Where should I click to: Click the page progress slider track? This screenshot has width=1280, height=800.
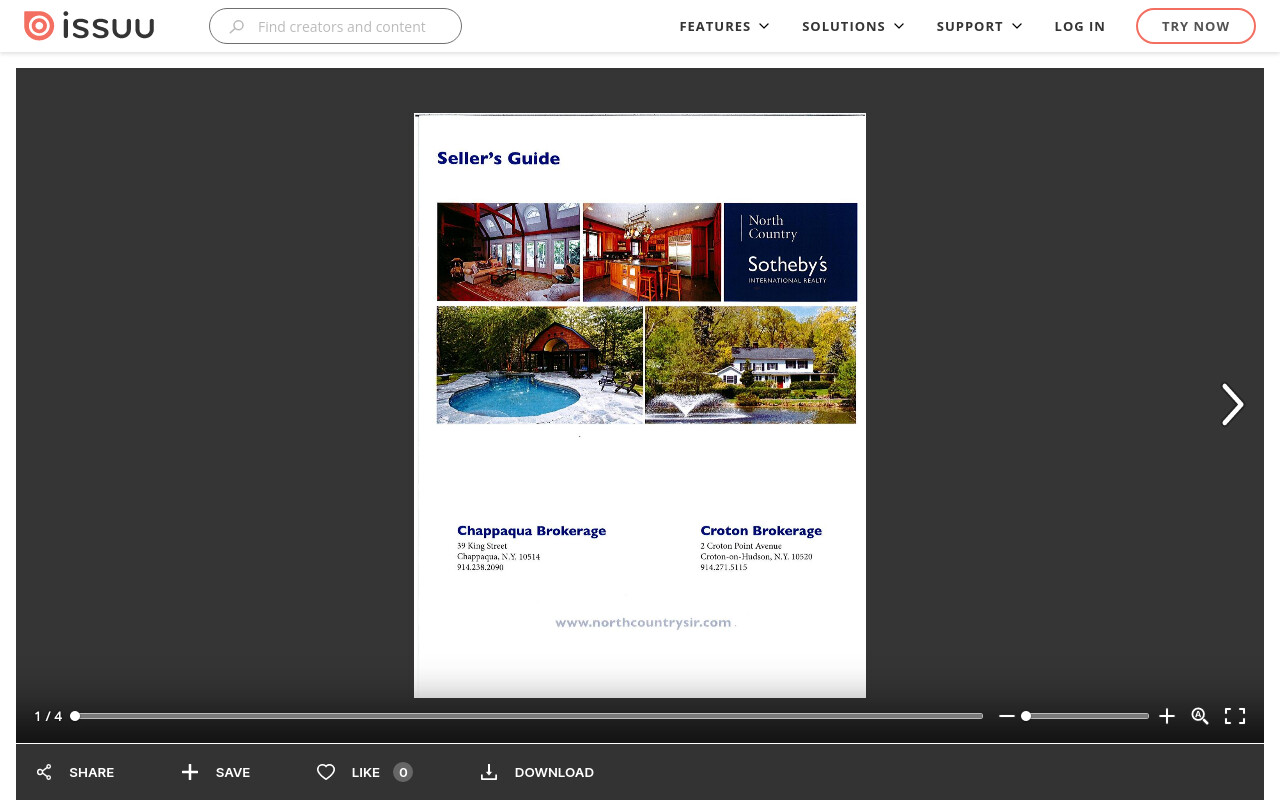click(x=529, y=716)
